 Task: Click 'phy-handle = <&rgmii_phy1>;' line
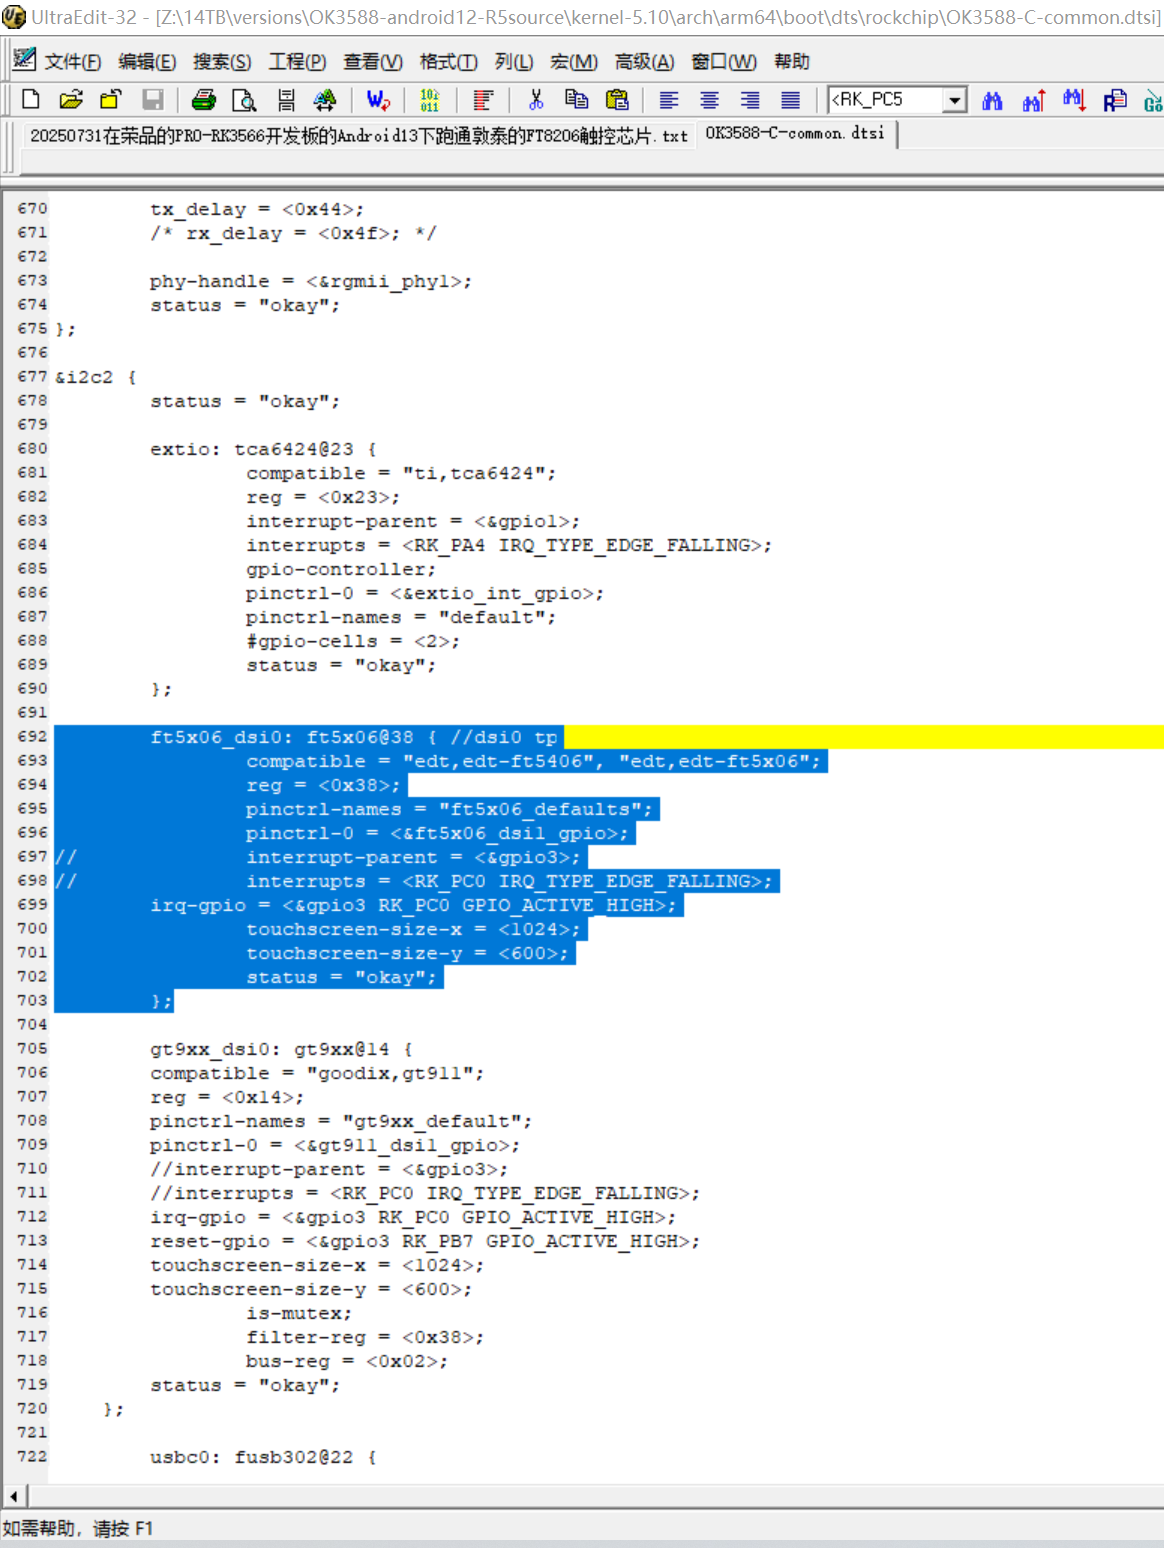(x=311, y=281)
